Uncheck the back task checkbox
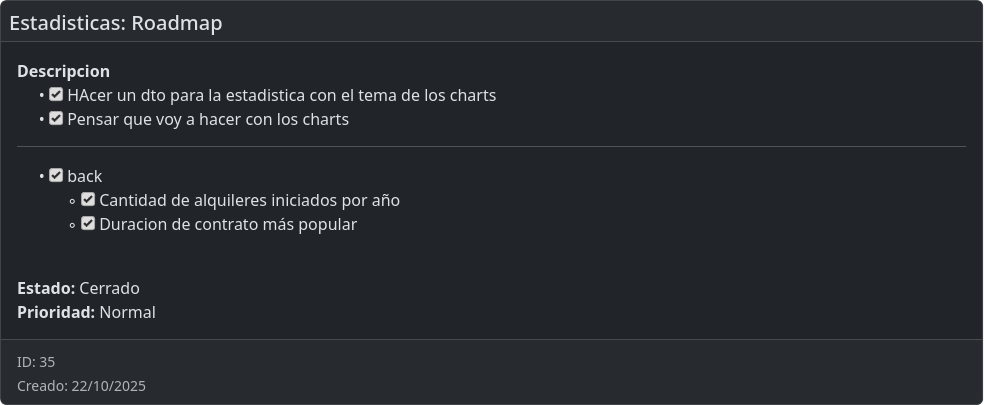 (56, 175)
